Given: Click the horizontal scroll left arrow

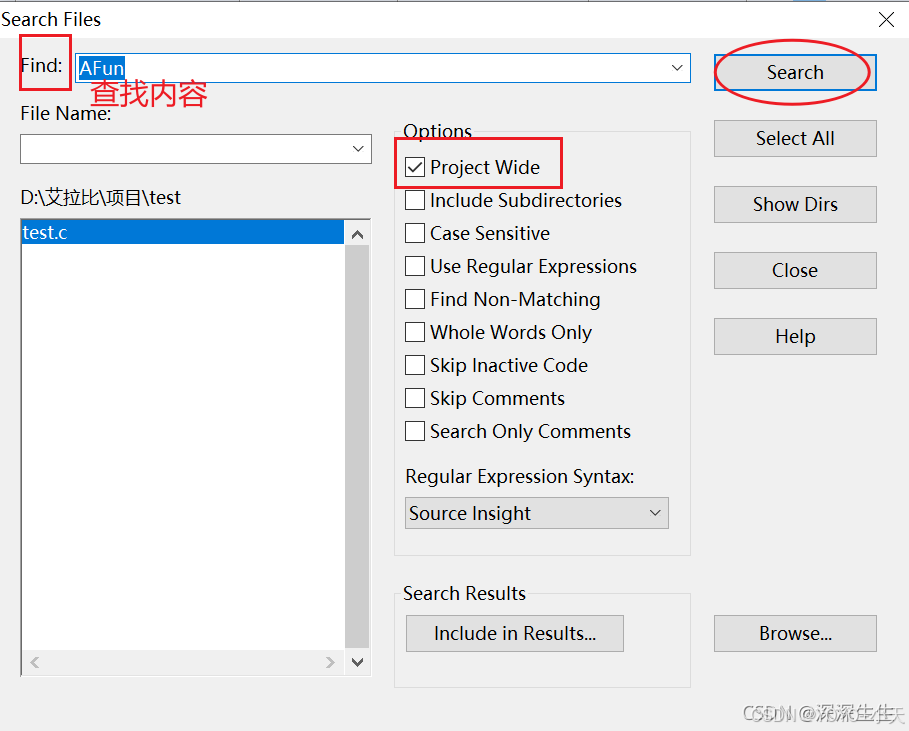Looking at the screenshot, I should pos(35,662).
